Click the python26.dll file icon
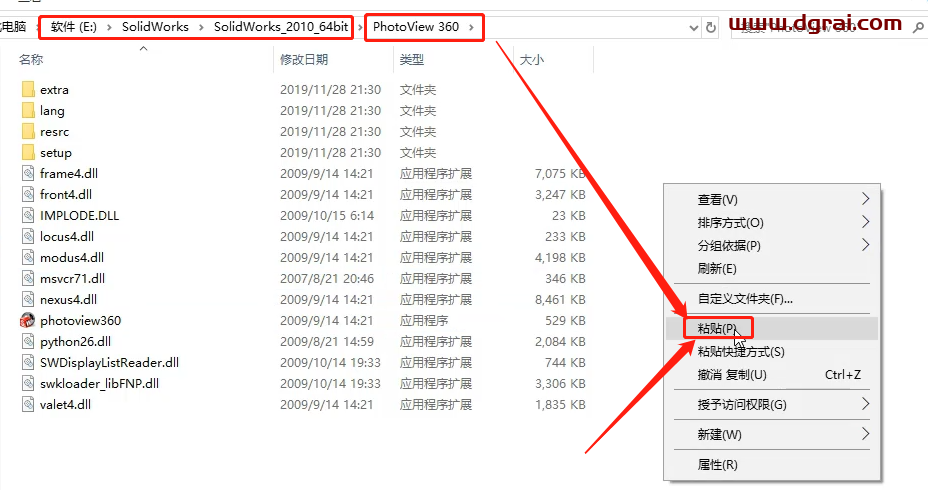Viewport: 928px width, 490px height. (x=28, y=341)
